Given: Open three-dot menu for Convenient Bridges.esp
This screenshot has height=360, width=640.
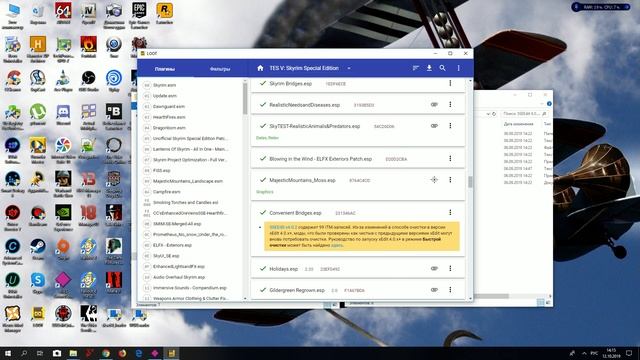Looking at the screenshot, I should click(x=450, y=213).
